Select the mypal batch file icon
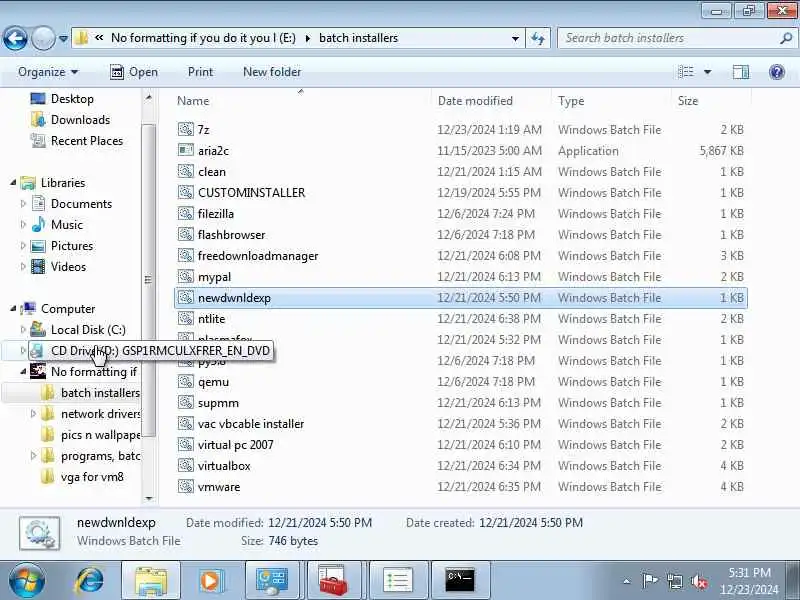 point(186,276)
